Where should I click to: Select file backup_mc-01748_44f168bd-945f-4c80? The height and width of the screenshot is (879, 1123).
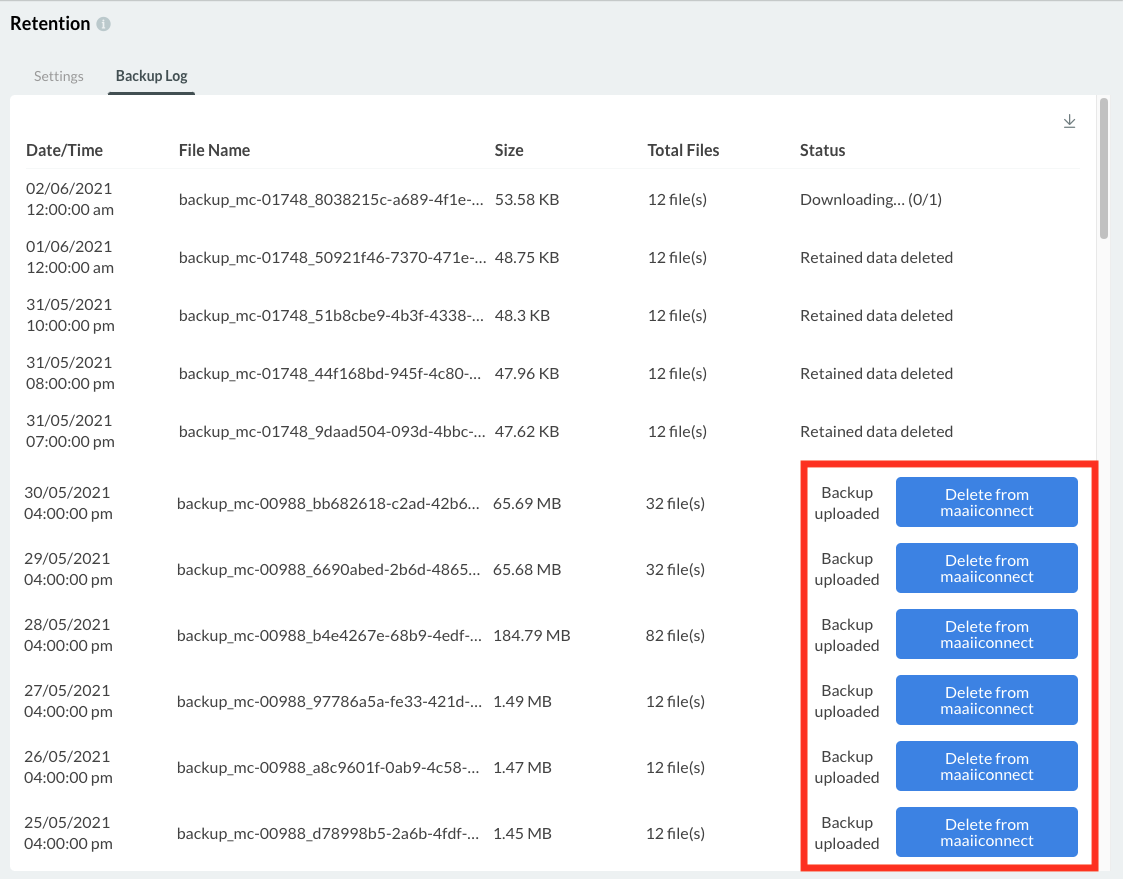click(x=329, y=374)
